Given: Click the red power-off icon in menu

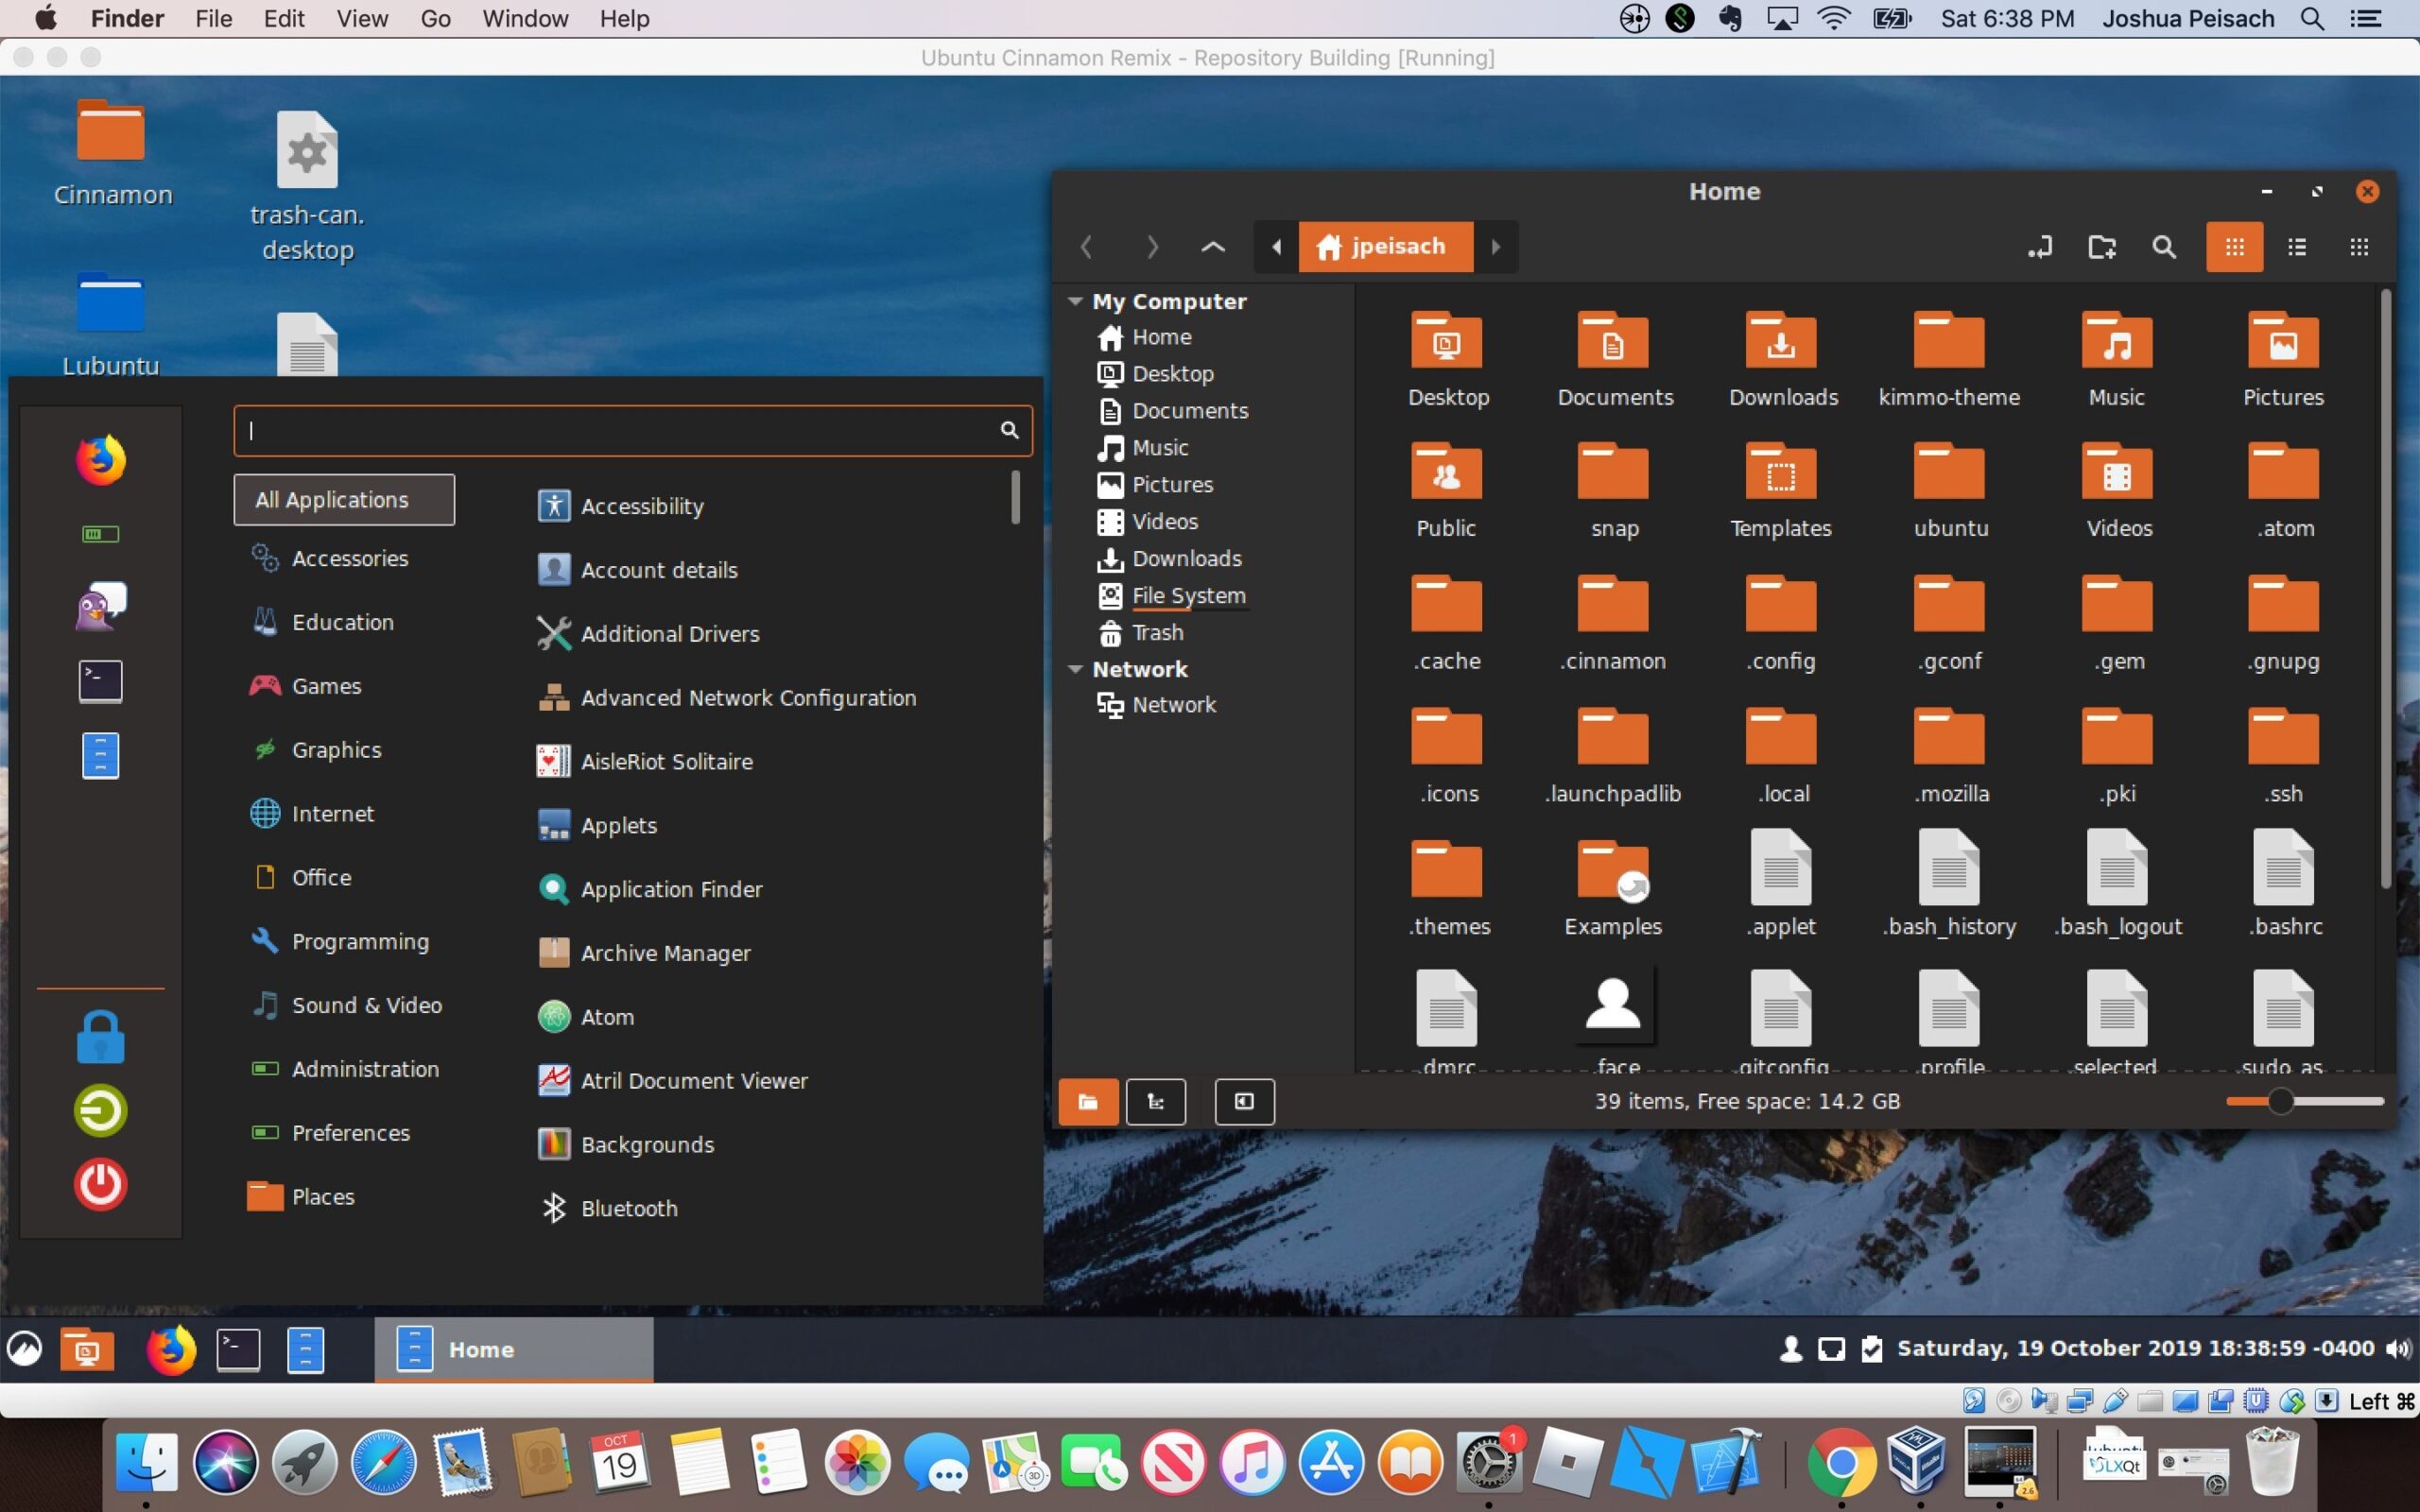Looking at the screenshot, I should 101,1184.
